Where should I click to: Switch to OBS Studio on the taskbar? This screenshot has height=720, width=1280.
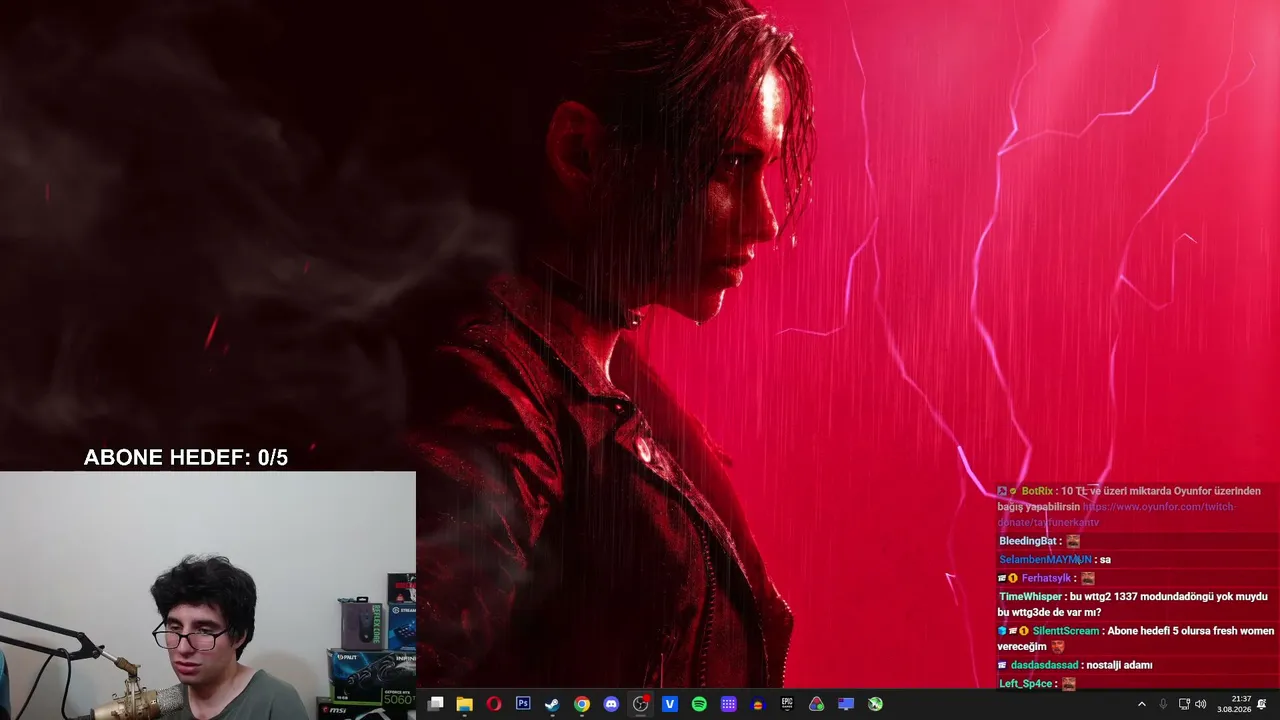(640, 704)
